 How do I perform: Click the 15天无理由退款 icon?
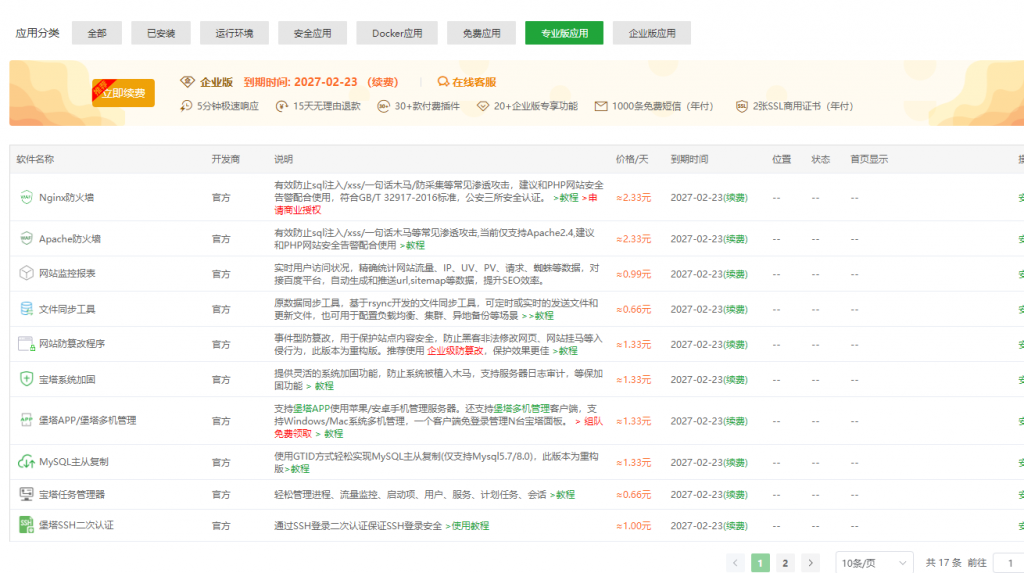click(x=281, y=106)
